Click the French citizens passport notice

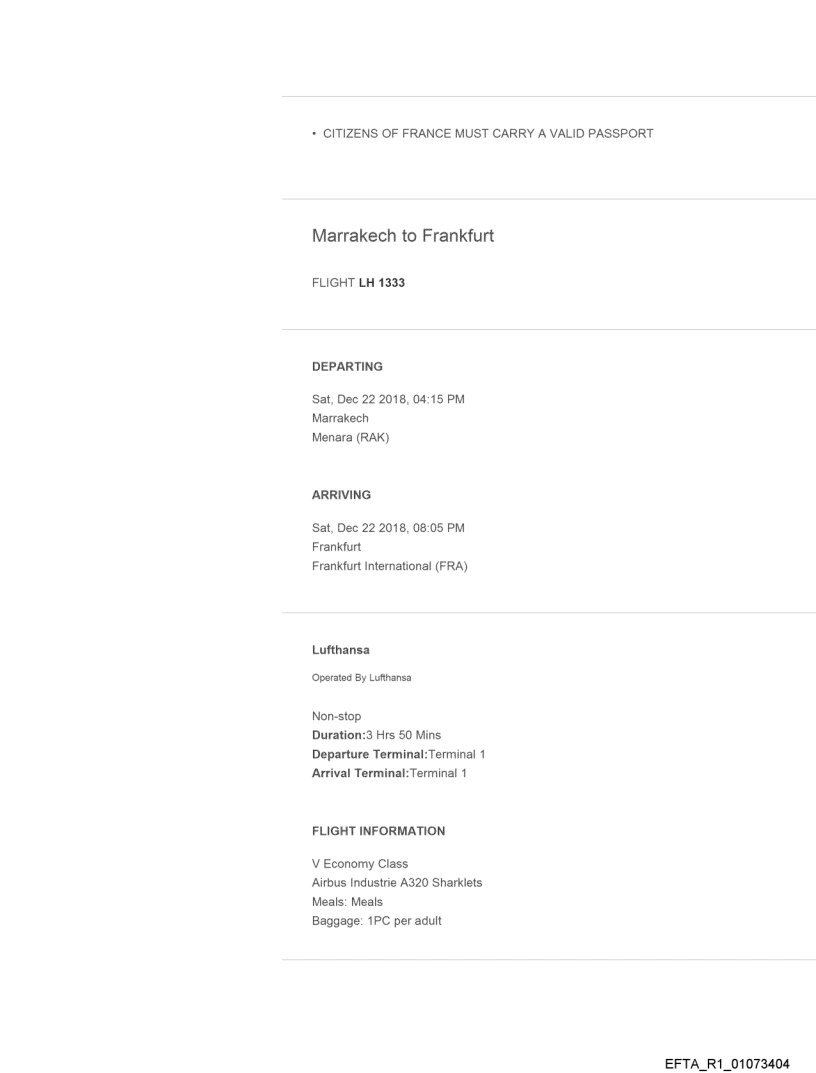tap(483, 133)
